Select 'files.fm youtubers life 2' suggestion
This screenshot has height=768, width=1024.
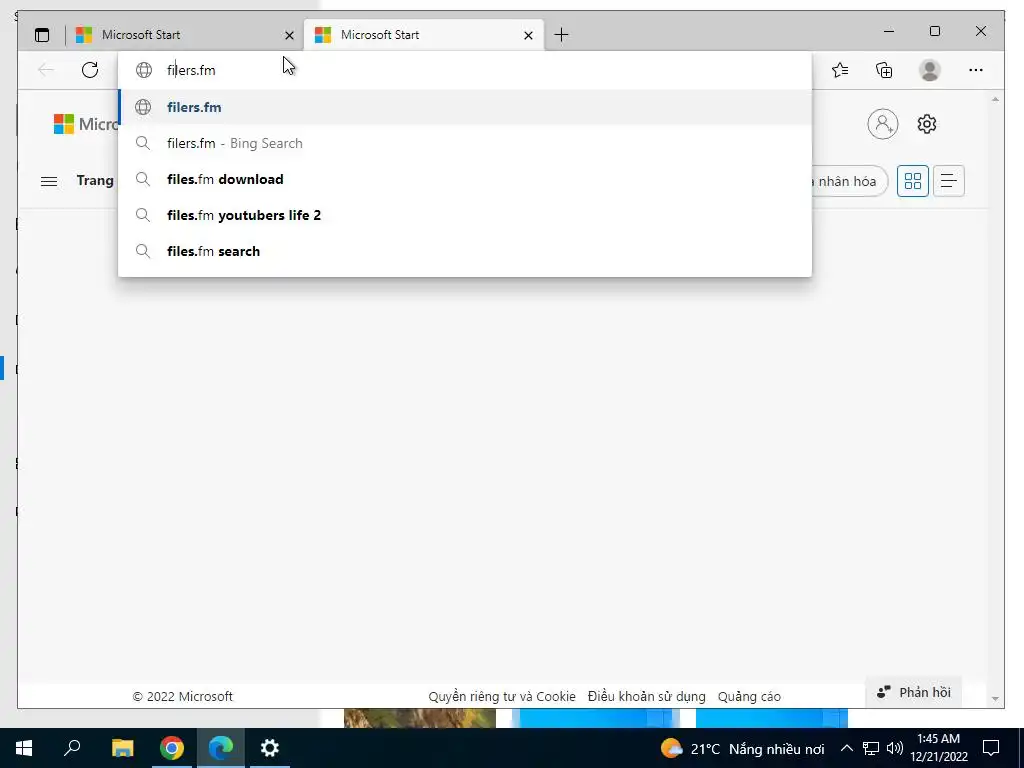click(x=464, y=215)
